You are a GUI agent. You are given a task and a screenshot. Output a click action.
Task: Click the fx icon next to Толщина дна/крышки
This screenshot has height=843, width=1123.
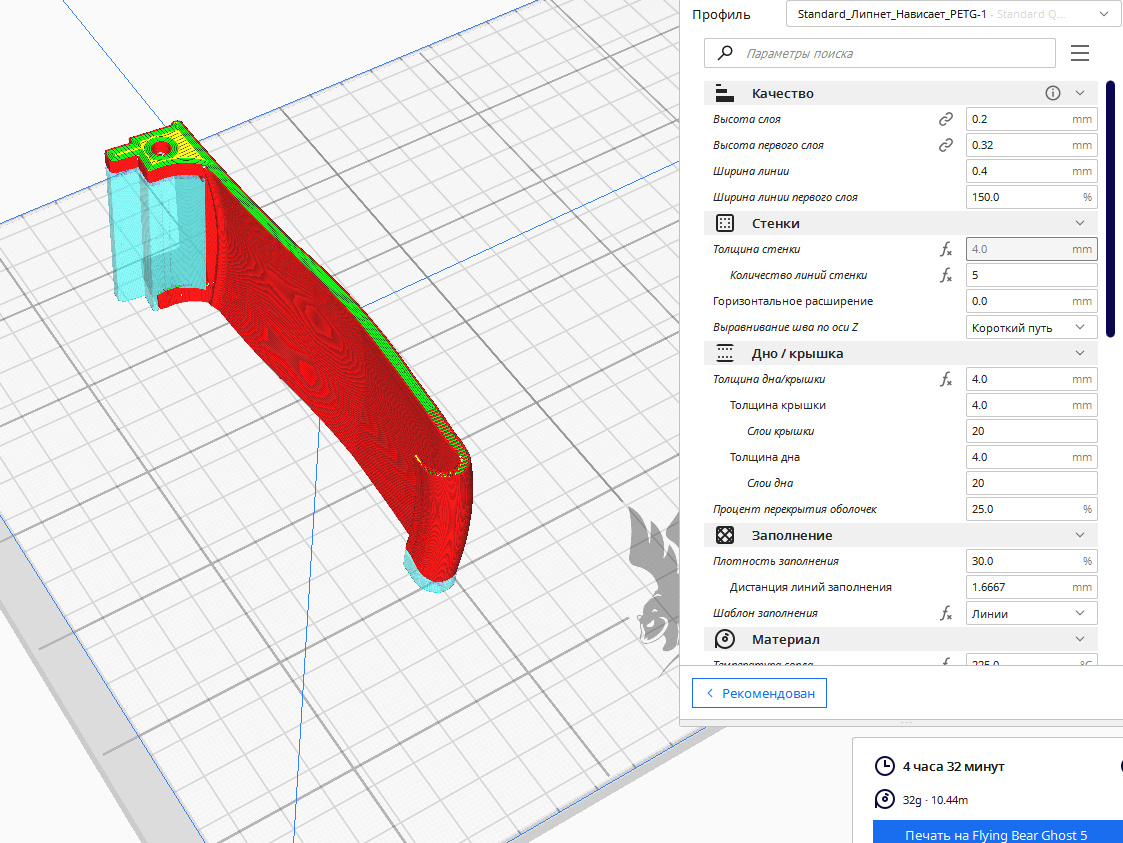tap(946, 379)
